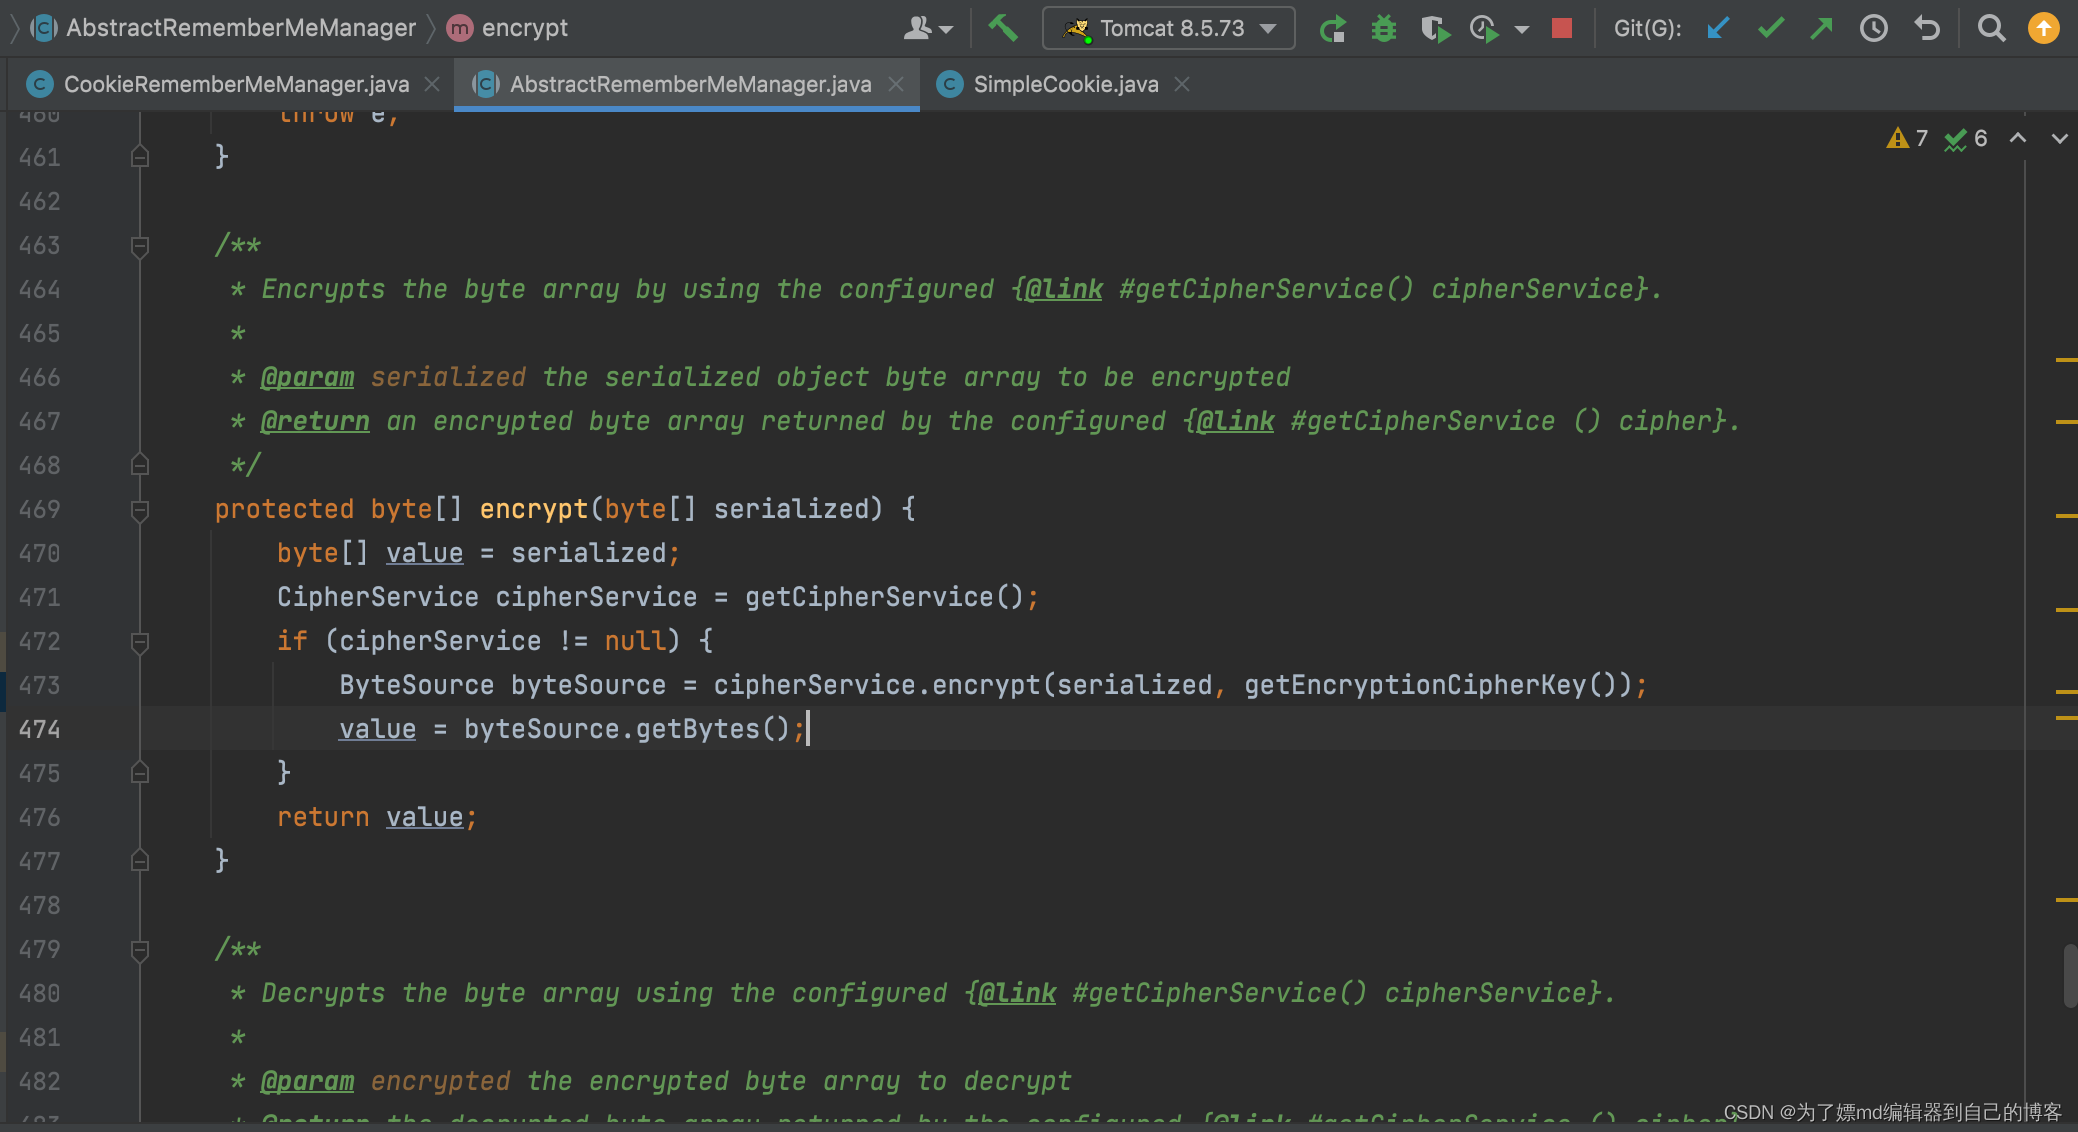Click the @link on line 480 Javadoc
This screenshot has height=1132, width=2078.
tap(1017, 993)
